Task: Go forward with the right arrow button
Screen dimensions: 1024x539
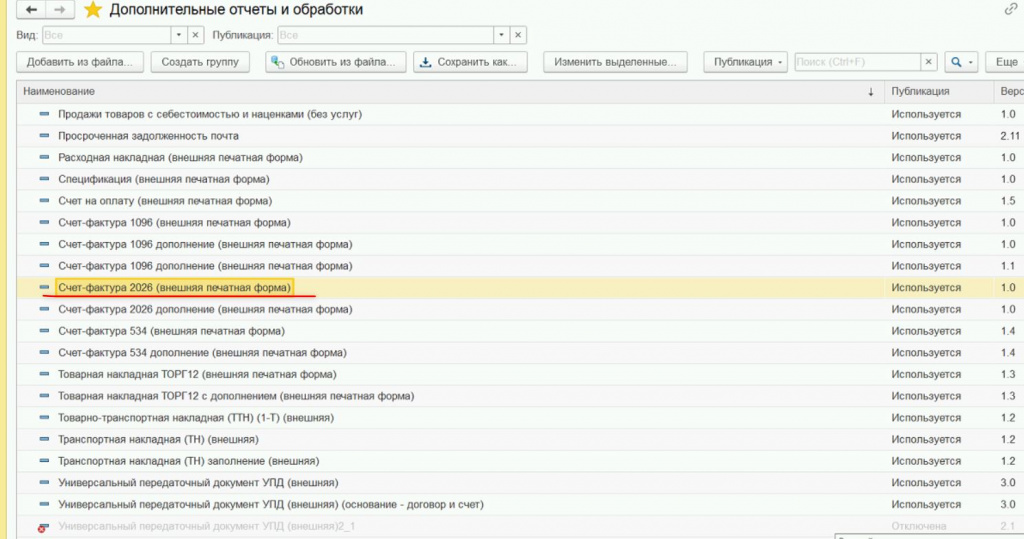Action: pos(59,10)
